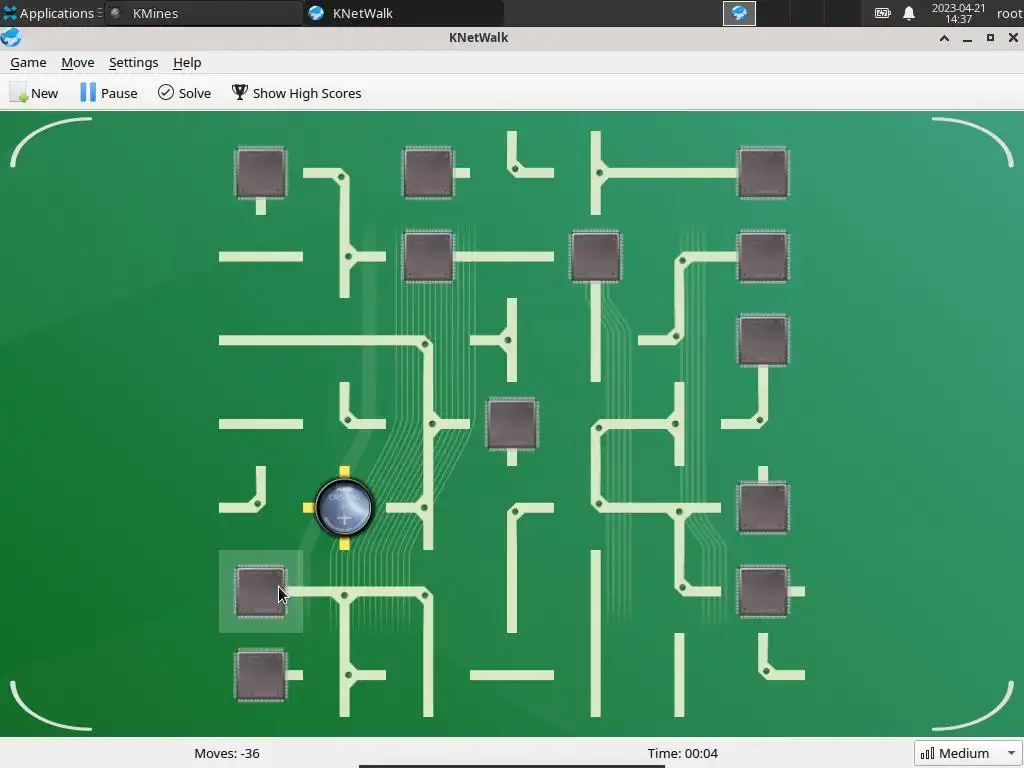Open the Help menu
Screen dimensions: 1024x768
[x=187, y=63]
